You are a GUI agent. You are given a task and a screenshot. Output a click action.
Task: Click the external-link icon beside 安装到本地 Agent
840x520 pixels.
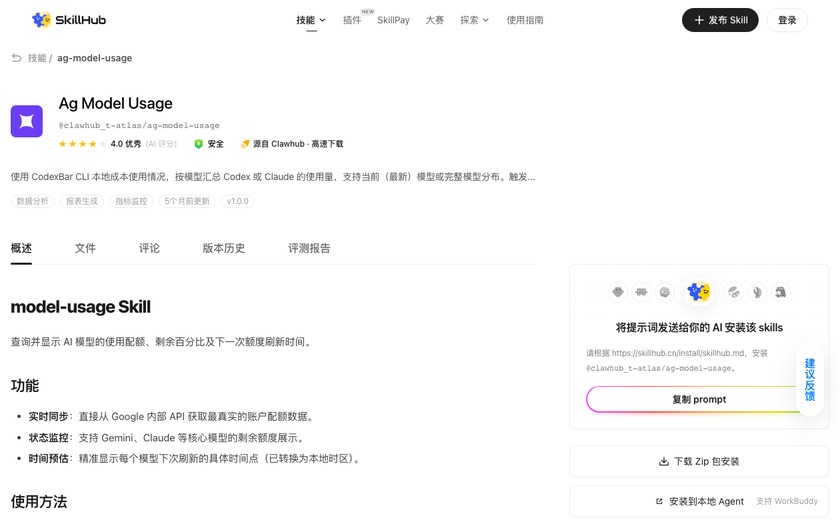[x=659, y=502]
